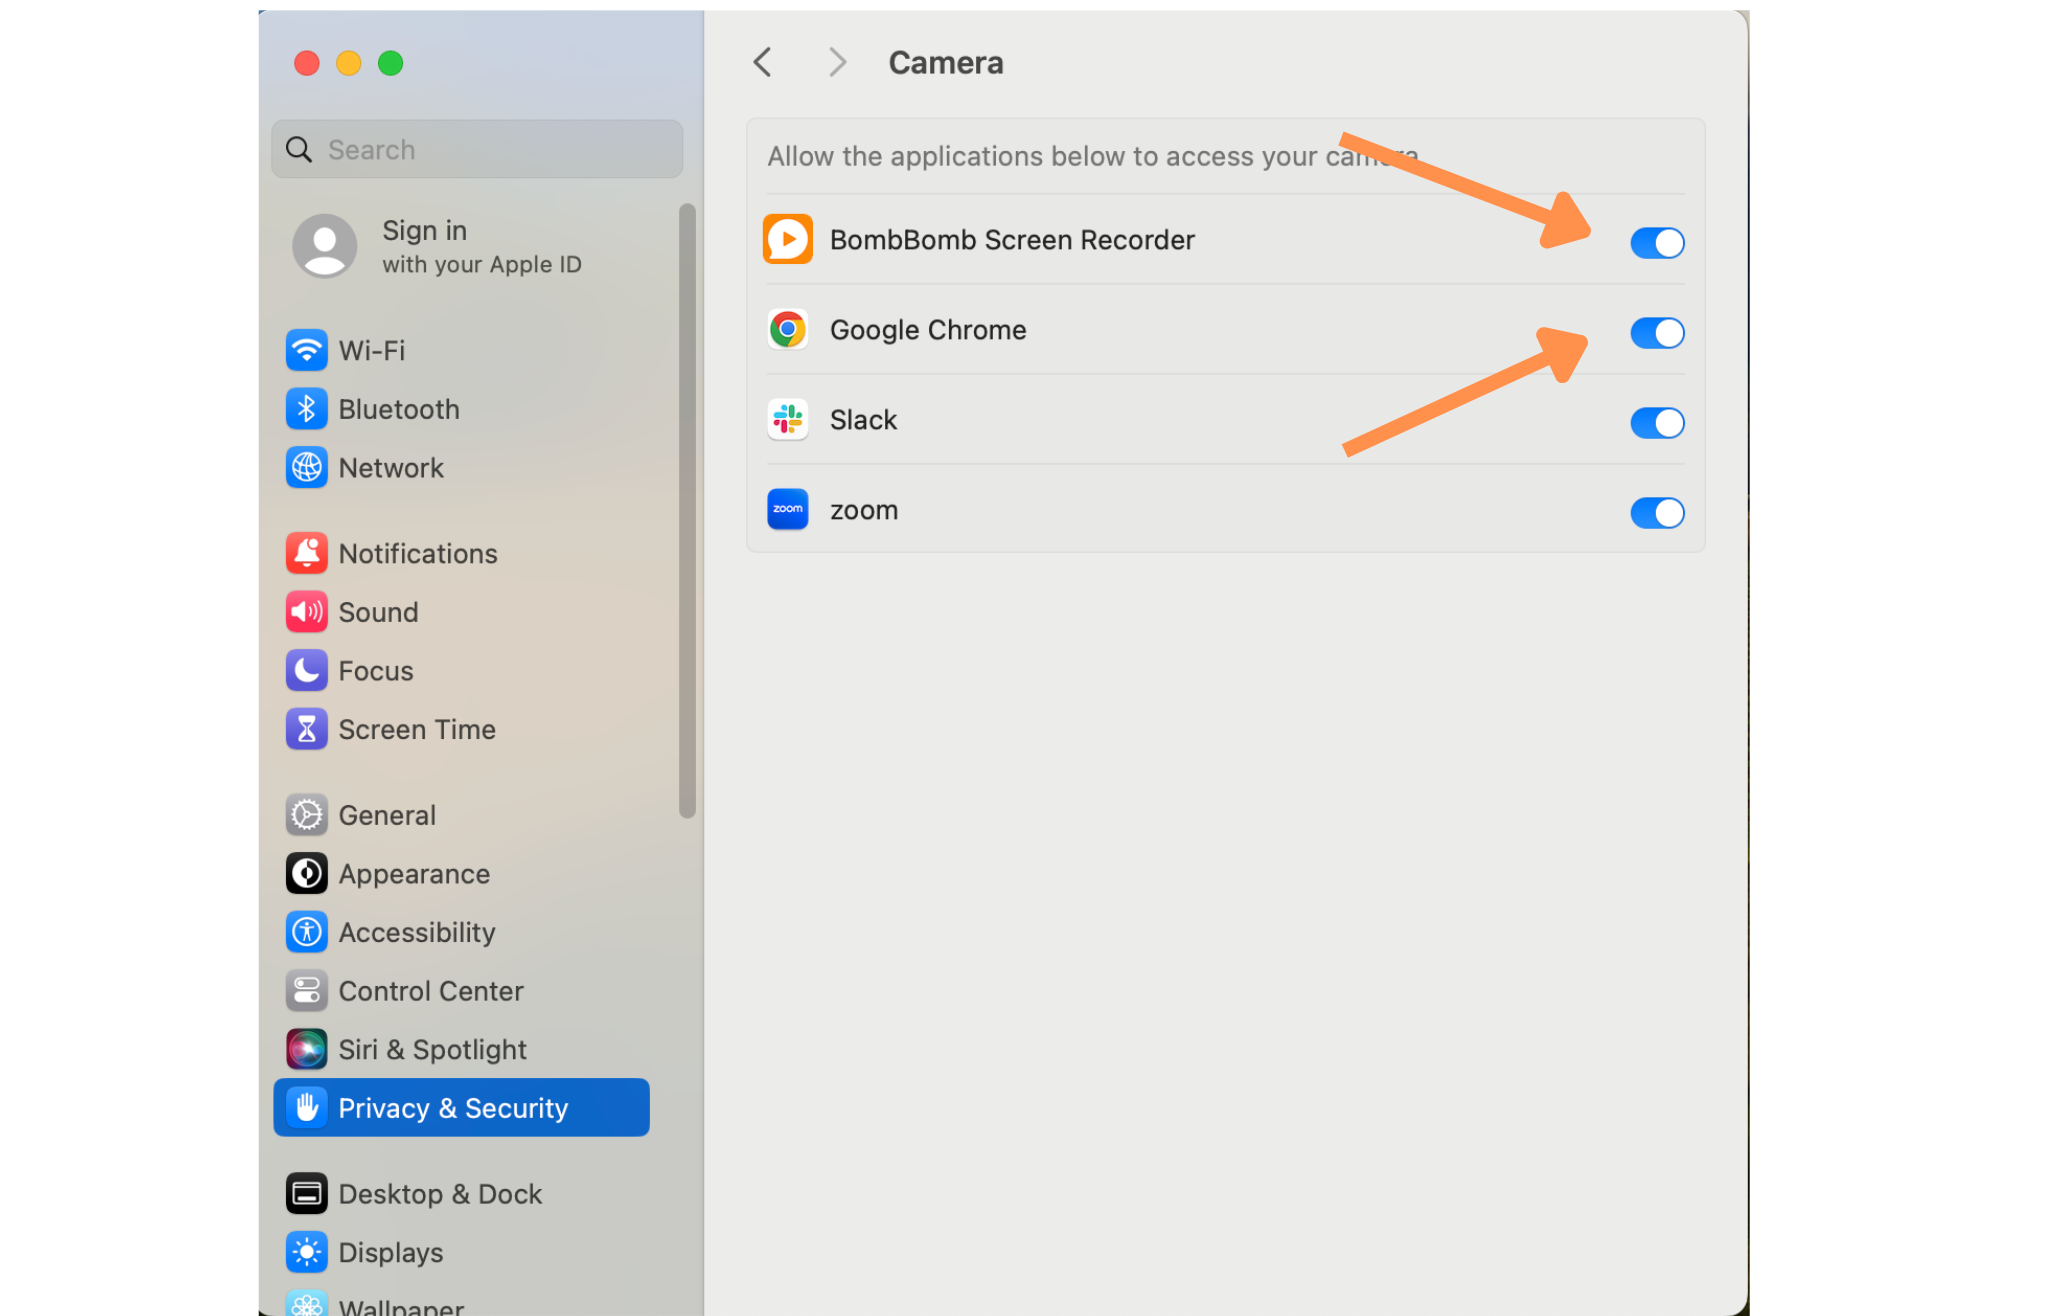
Task: Click the Camera page title
Action: [x=946, y=63]
